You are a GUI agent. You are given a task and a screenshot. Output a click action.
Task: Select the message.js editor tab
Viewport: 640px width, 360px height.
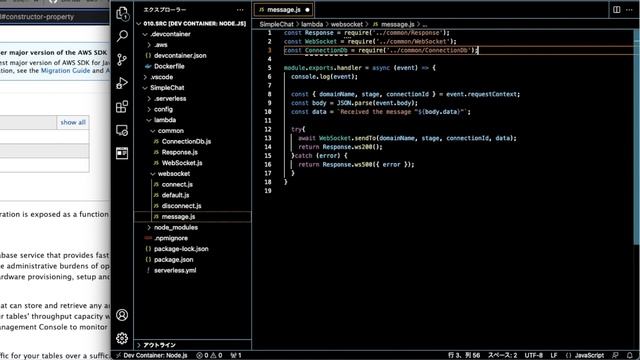pos(284,10)
